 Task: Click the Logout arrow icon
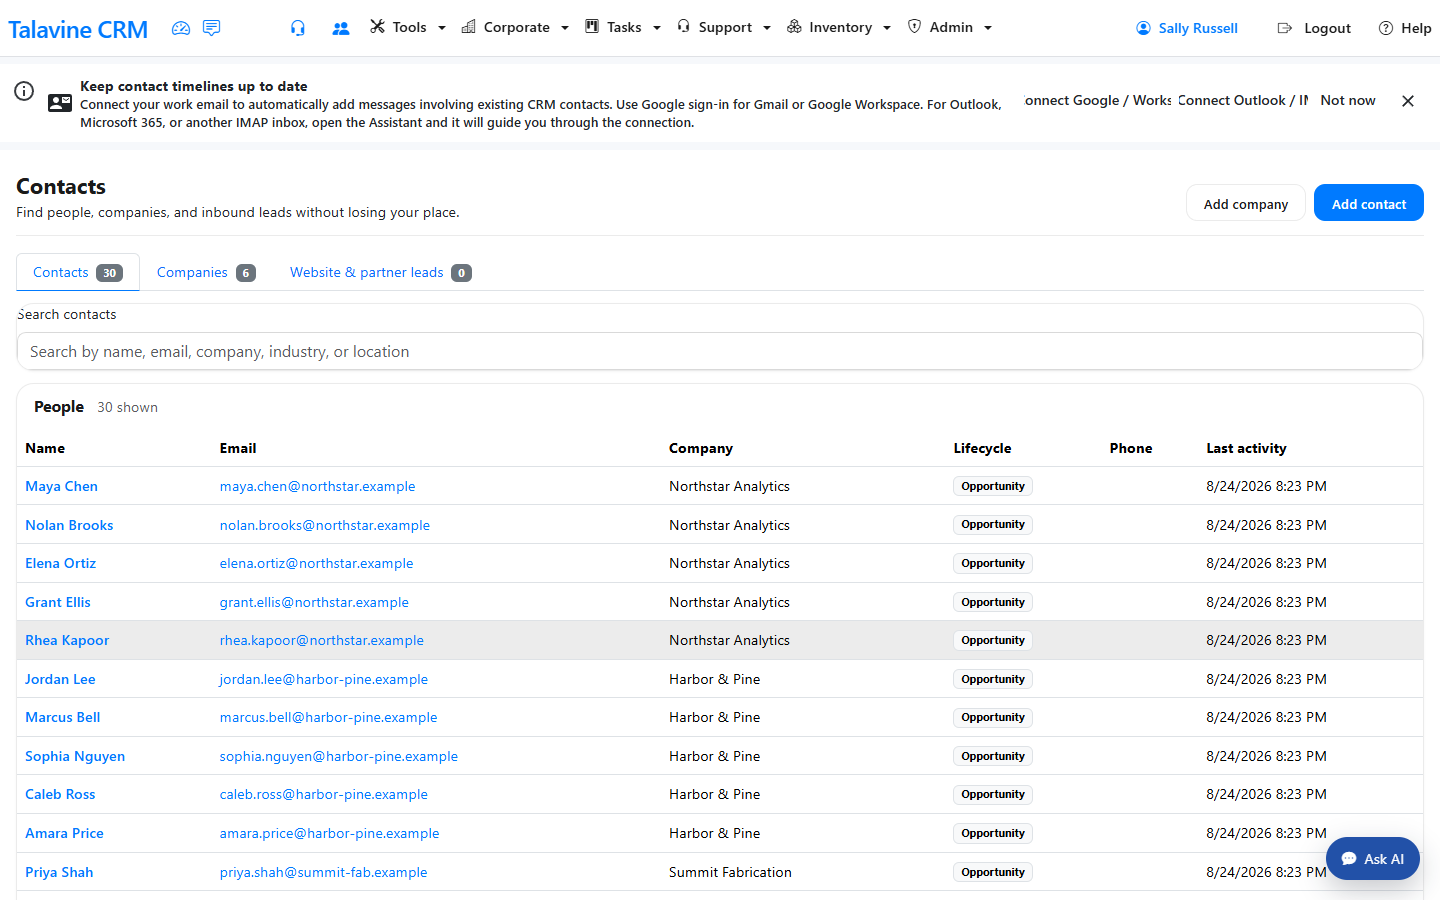[1285, 28]
